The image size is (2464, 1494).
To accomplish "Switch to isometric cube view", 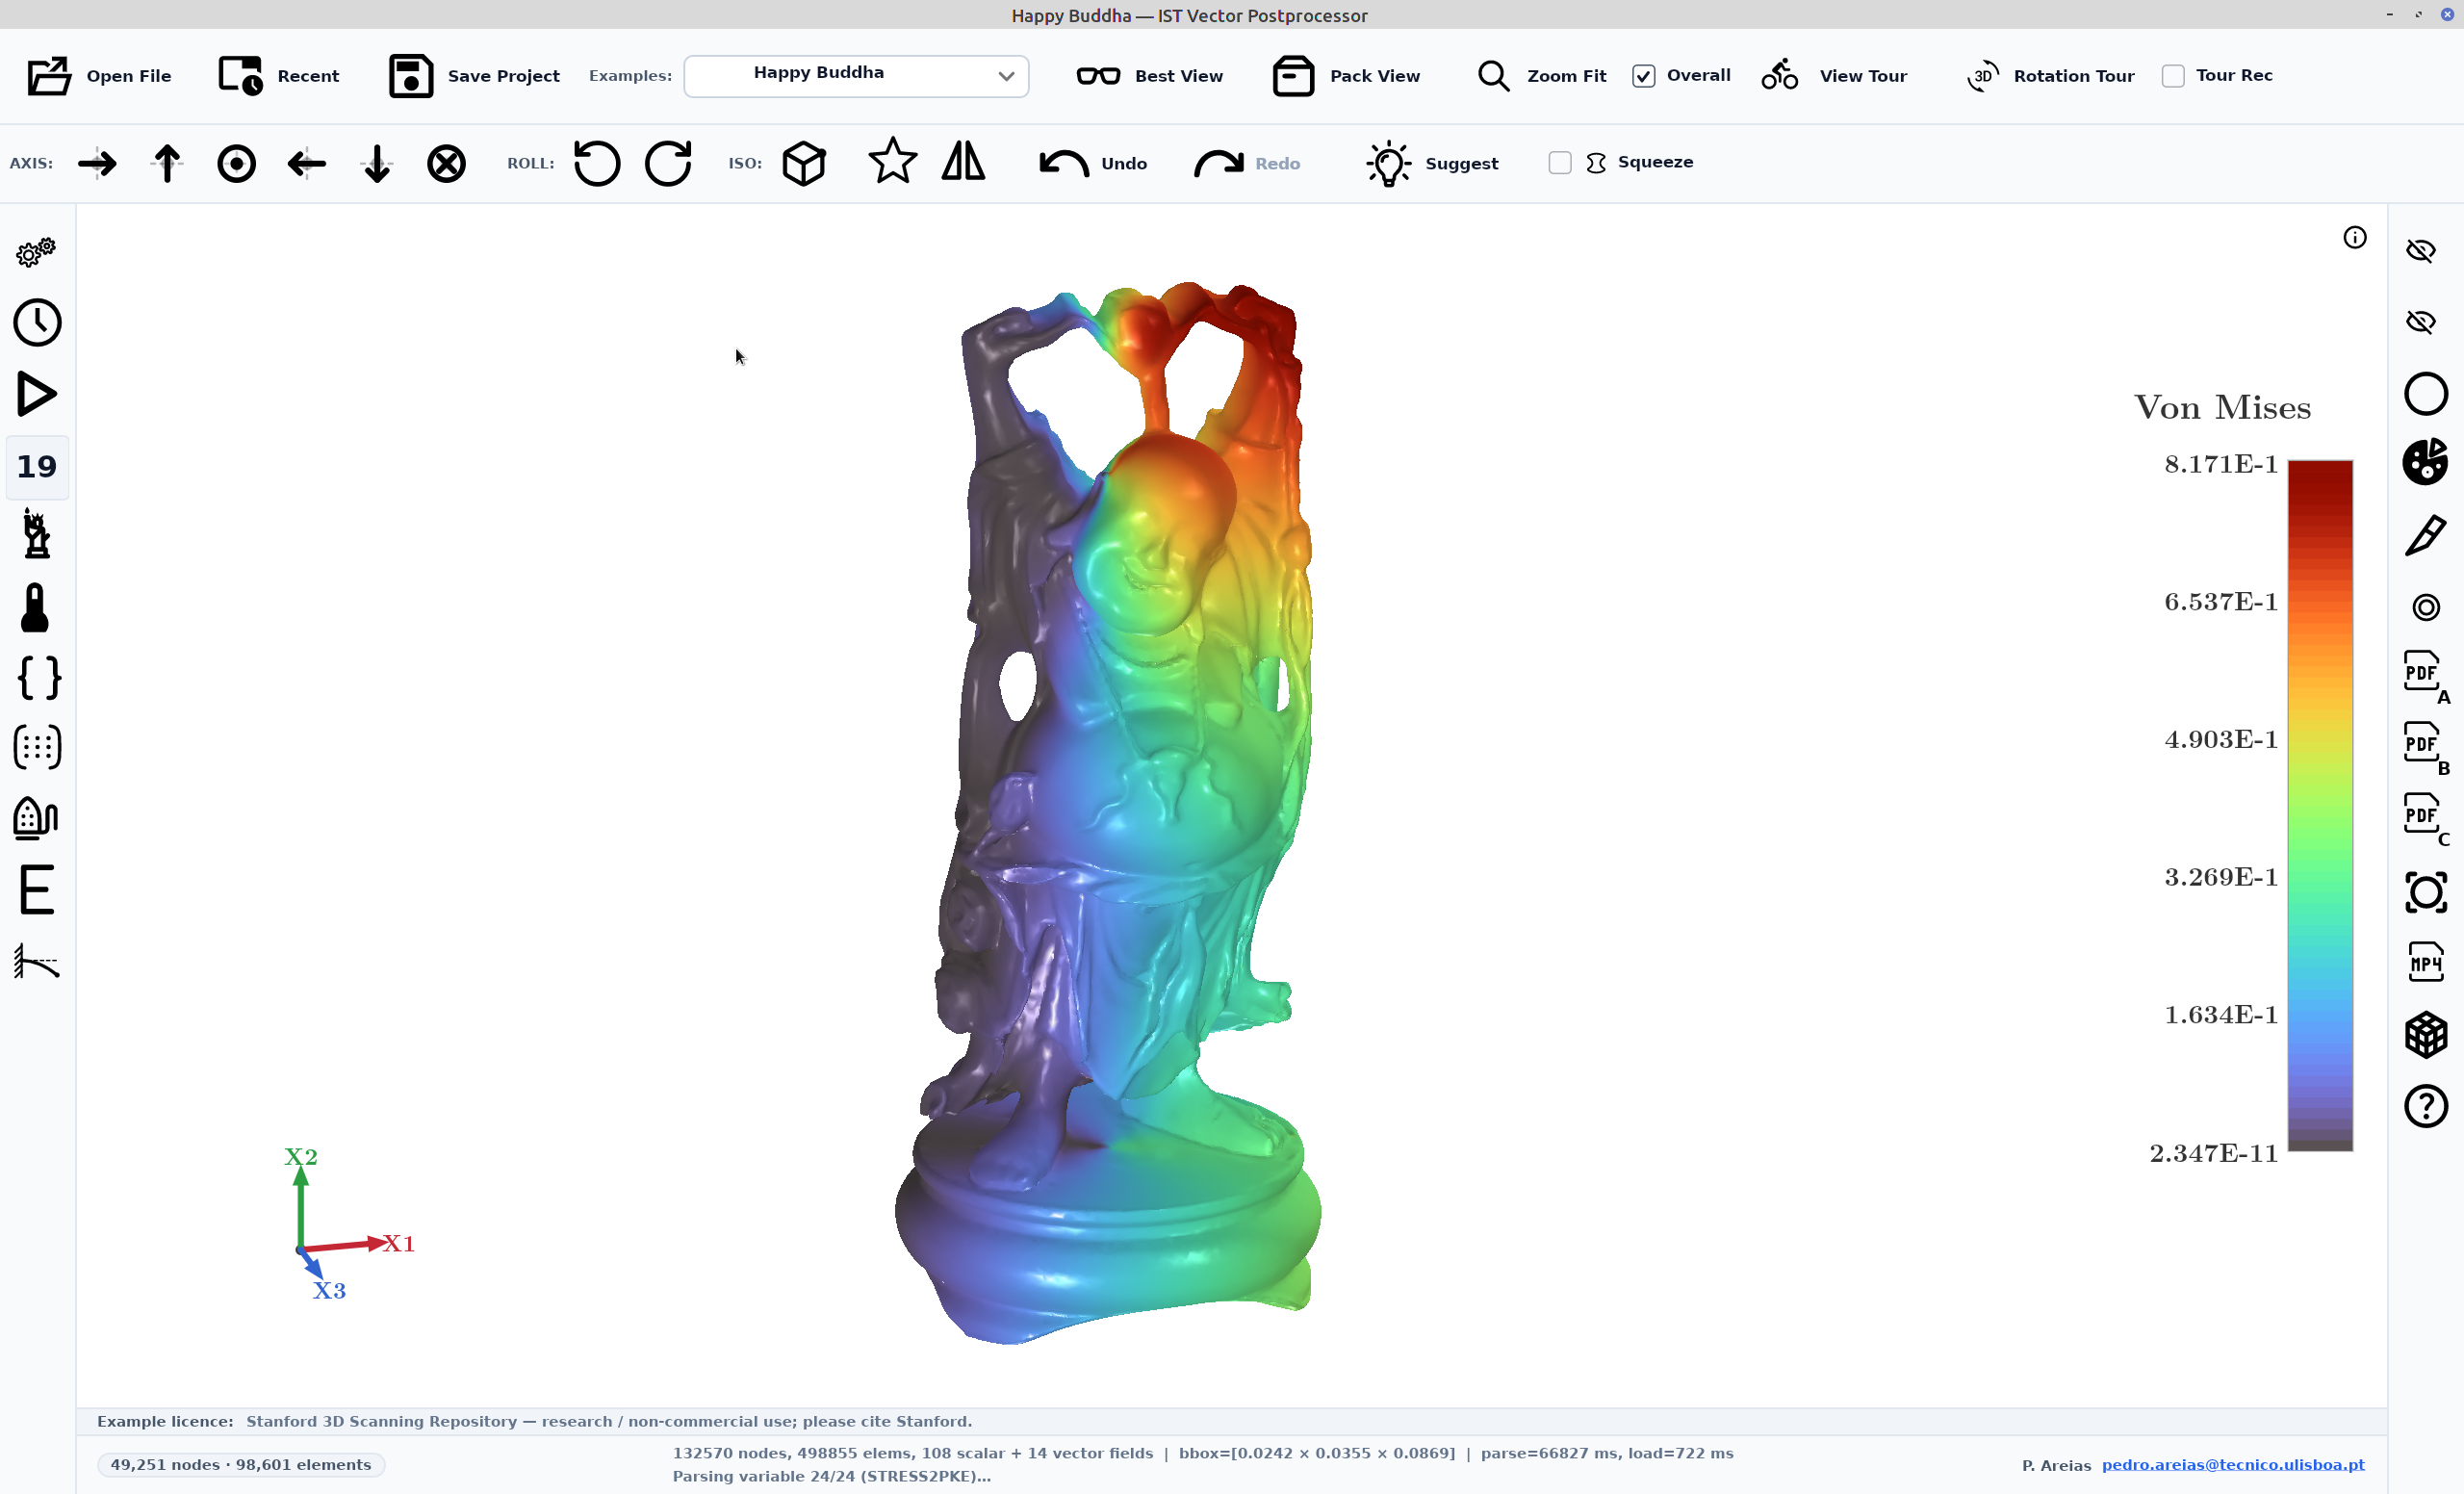I will pos(804,163).
